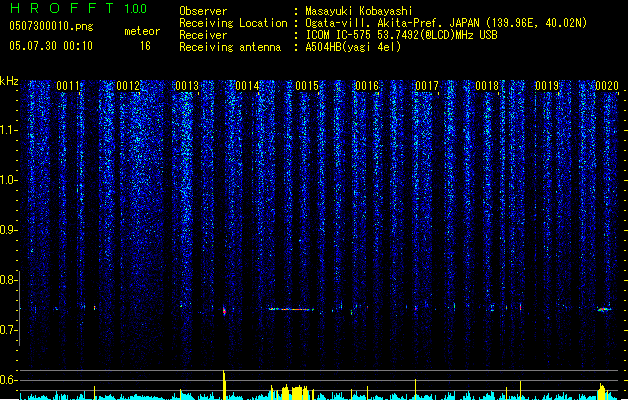629x400 pixels.
Task: Click the 0.8 kHz axis tick label
Action: point(8,280)
